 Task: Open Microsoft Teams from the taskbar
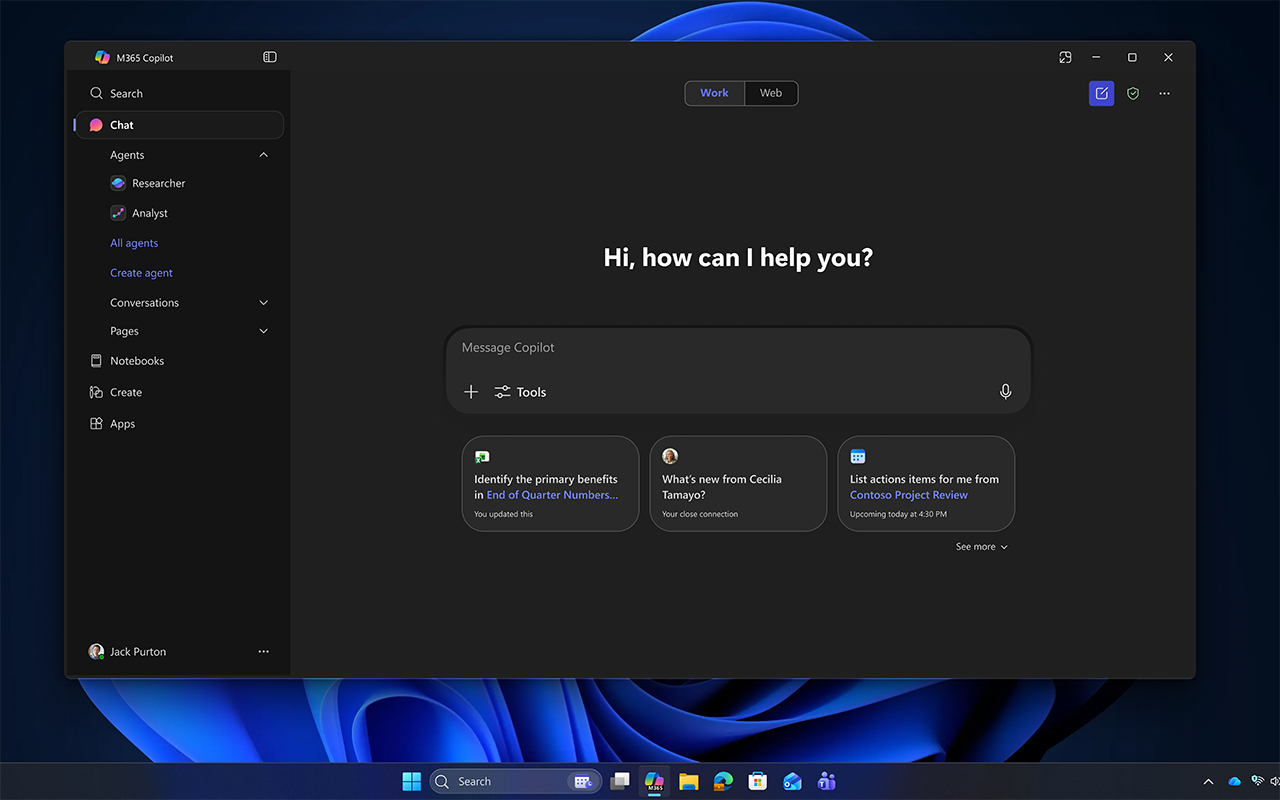[827, 781]
